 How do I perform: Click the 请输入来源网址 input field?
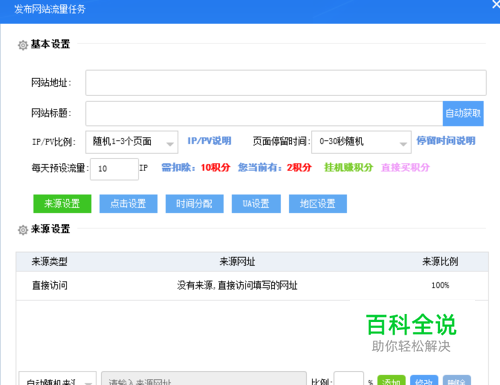pos(204,379)
